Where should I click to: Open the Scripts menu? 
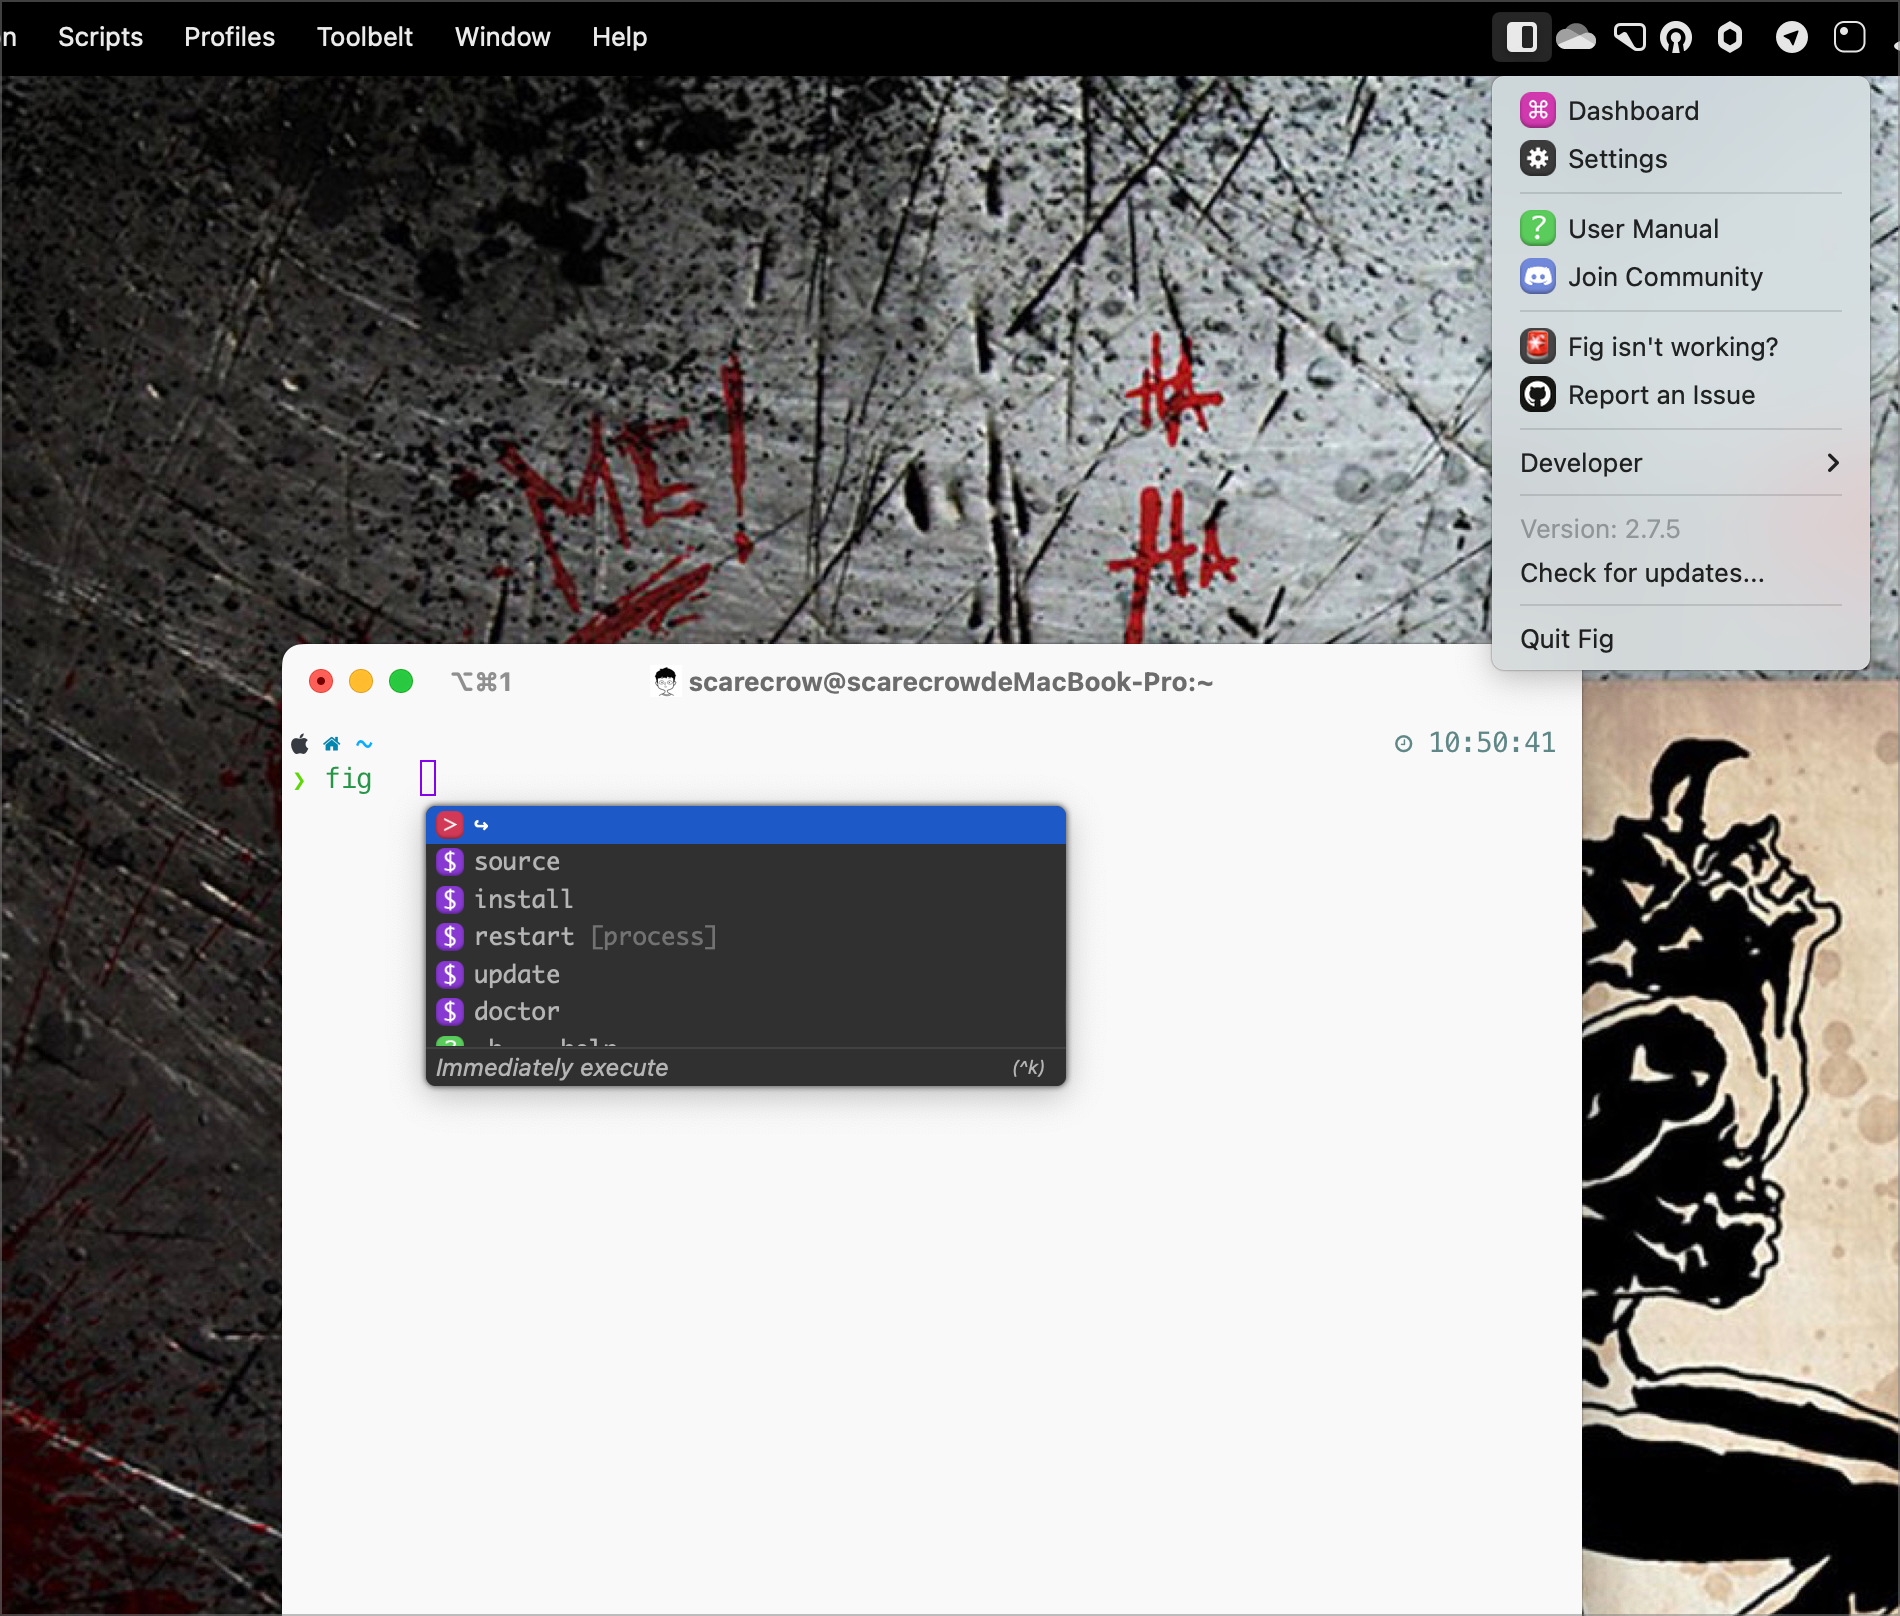click(100, 37)
